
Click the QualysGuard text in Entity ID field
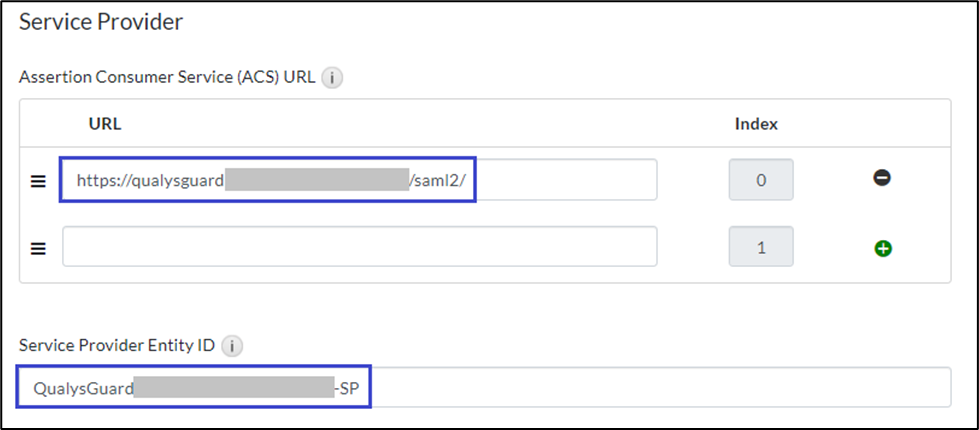tap(83, 388)
